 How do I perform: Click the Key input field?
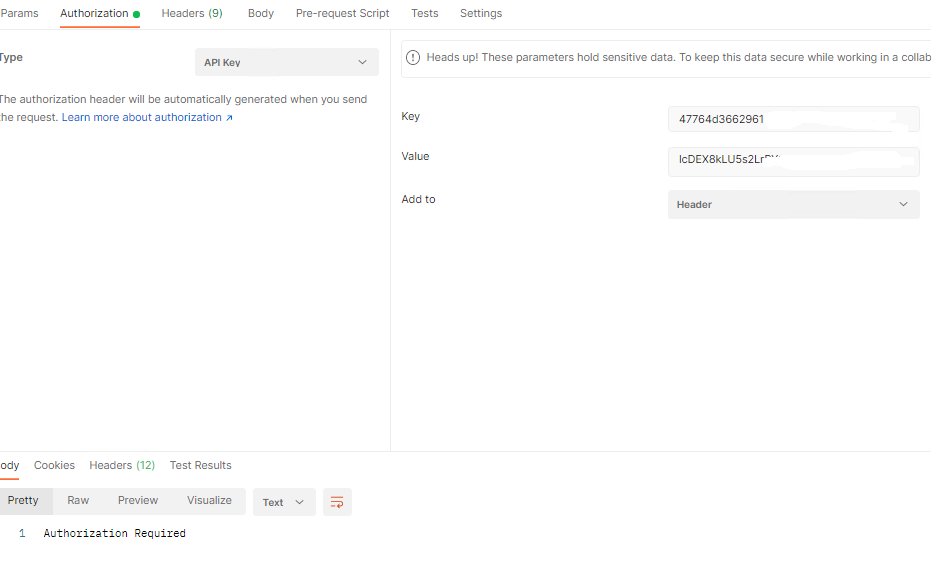793,119
